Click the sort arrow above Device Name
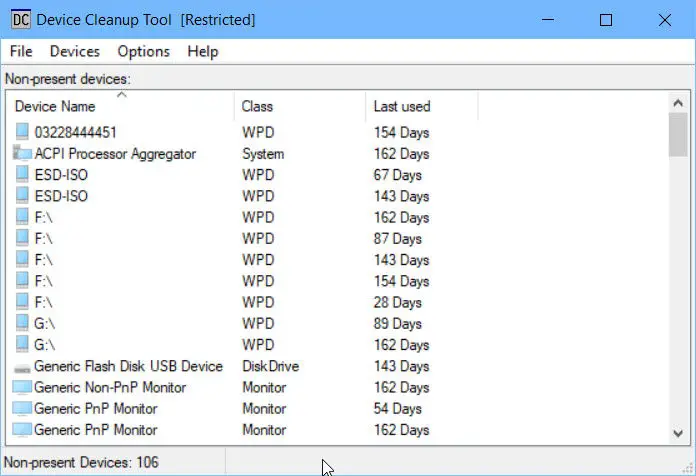Image resolution: width=696 pixels, height=476 pixels. coord(122,95)
